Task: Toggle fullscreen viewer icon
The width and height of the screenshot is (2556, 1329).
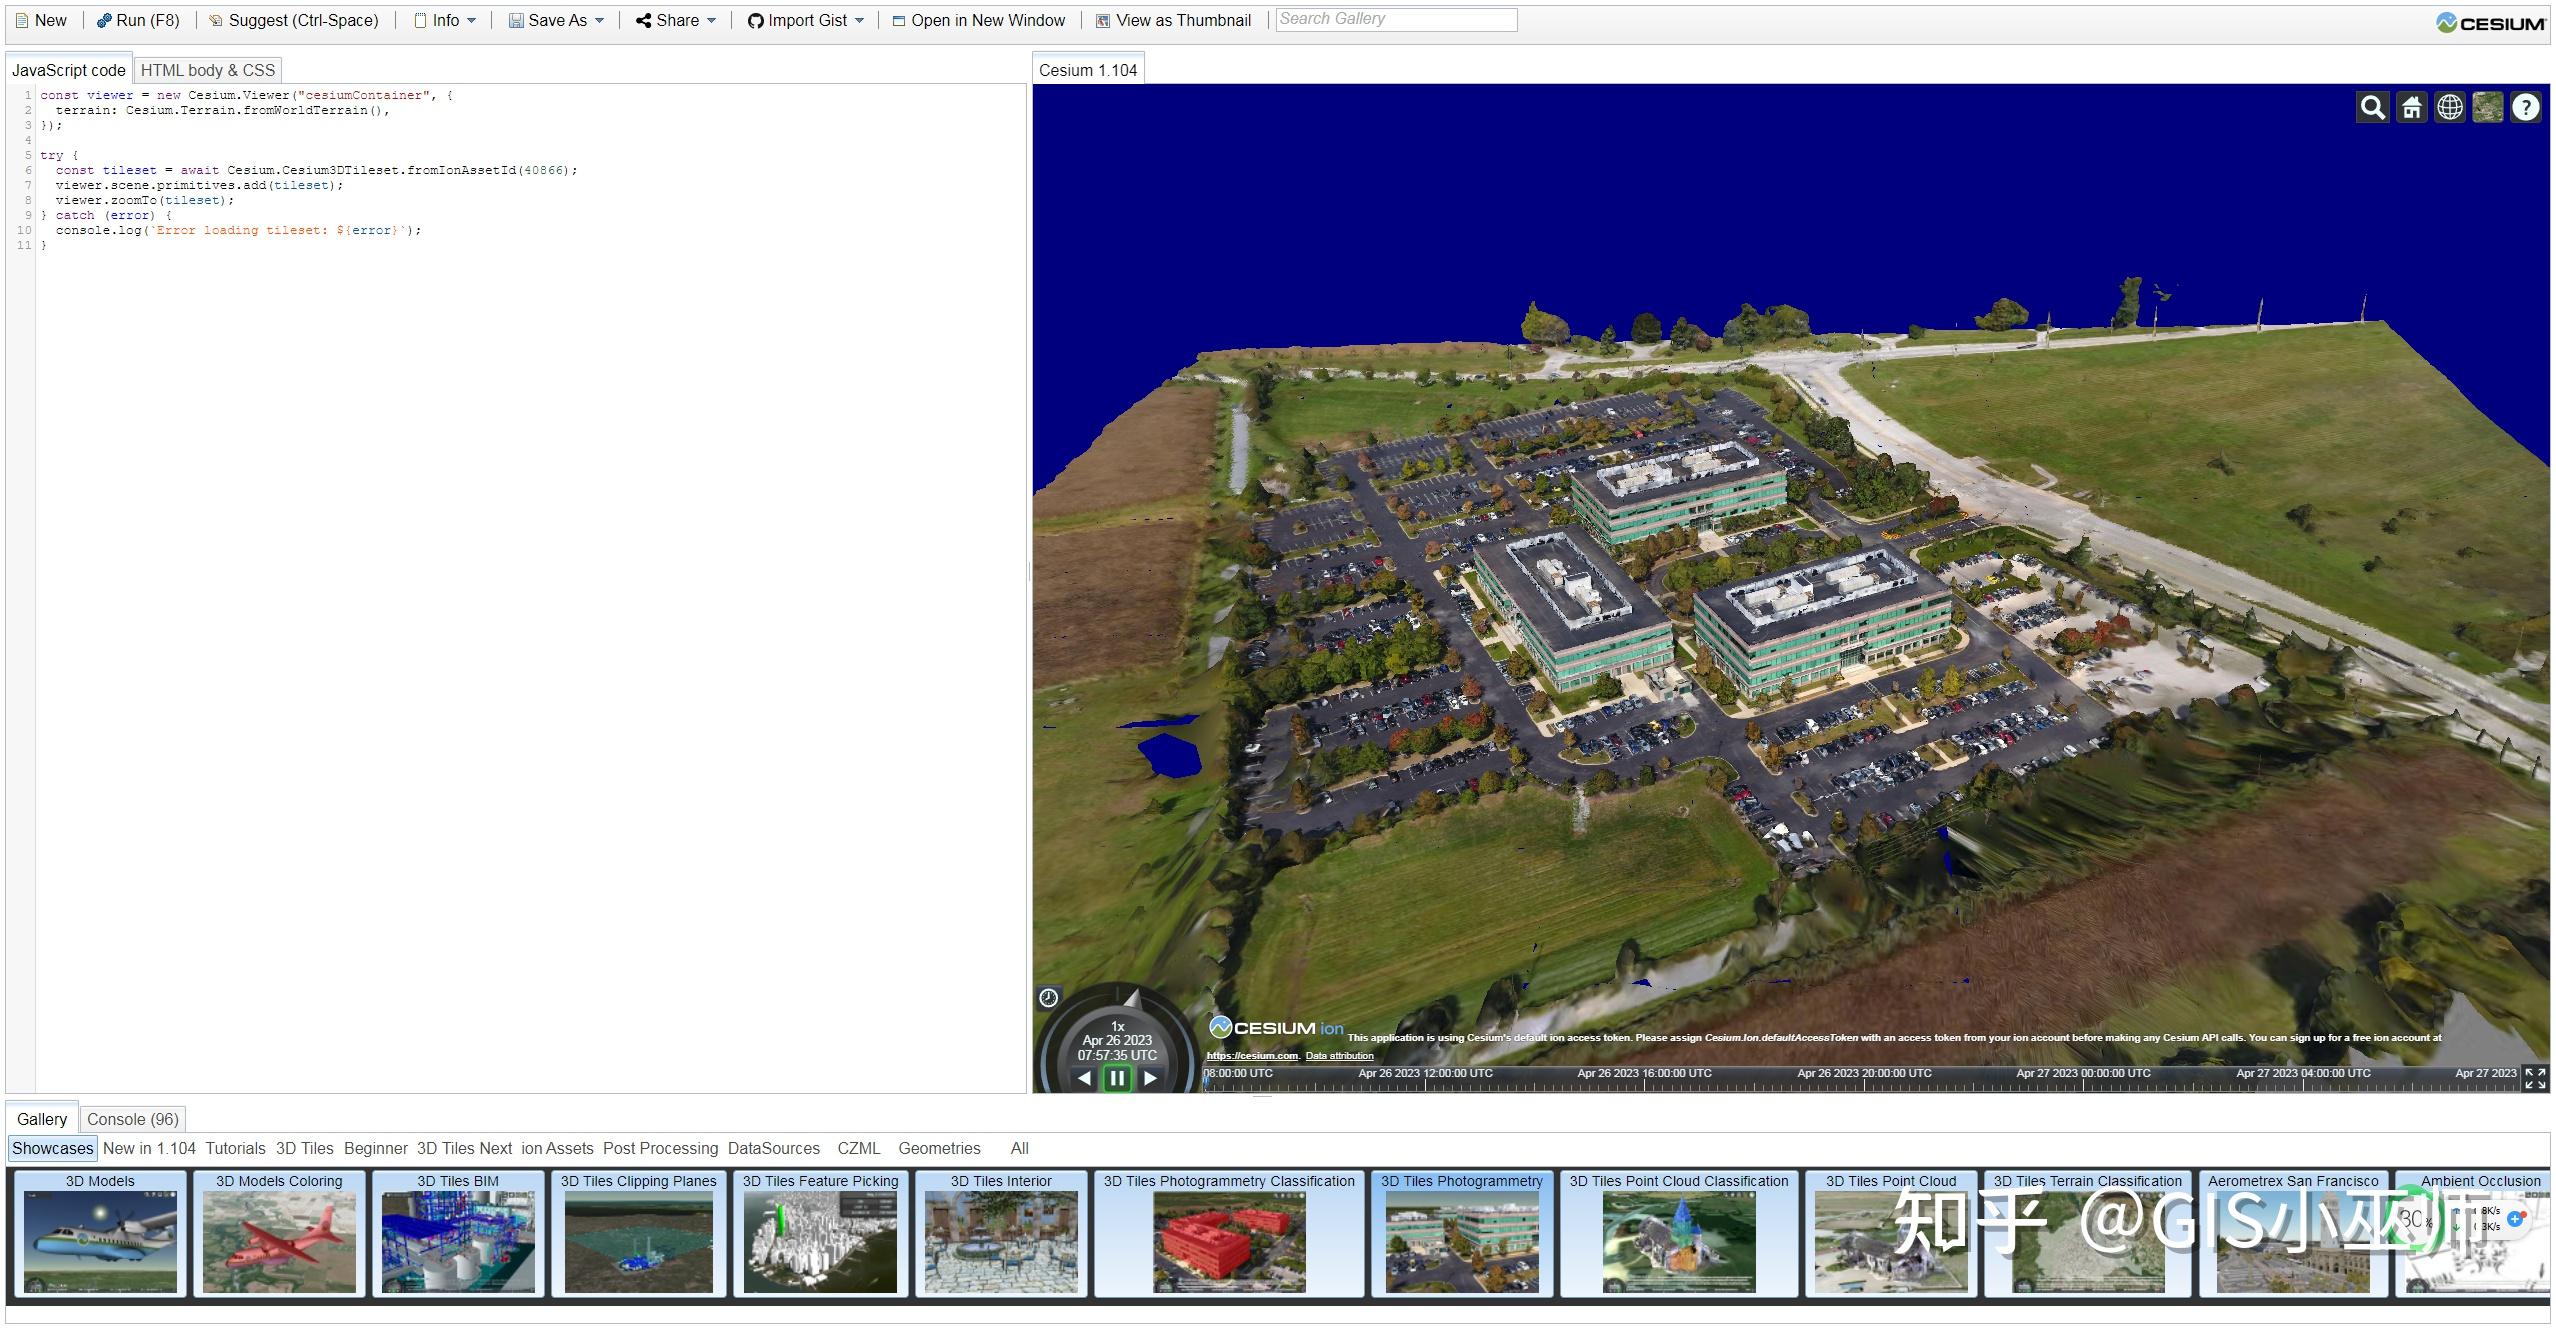Action: (2534, 1078)
